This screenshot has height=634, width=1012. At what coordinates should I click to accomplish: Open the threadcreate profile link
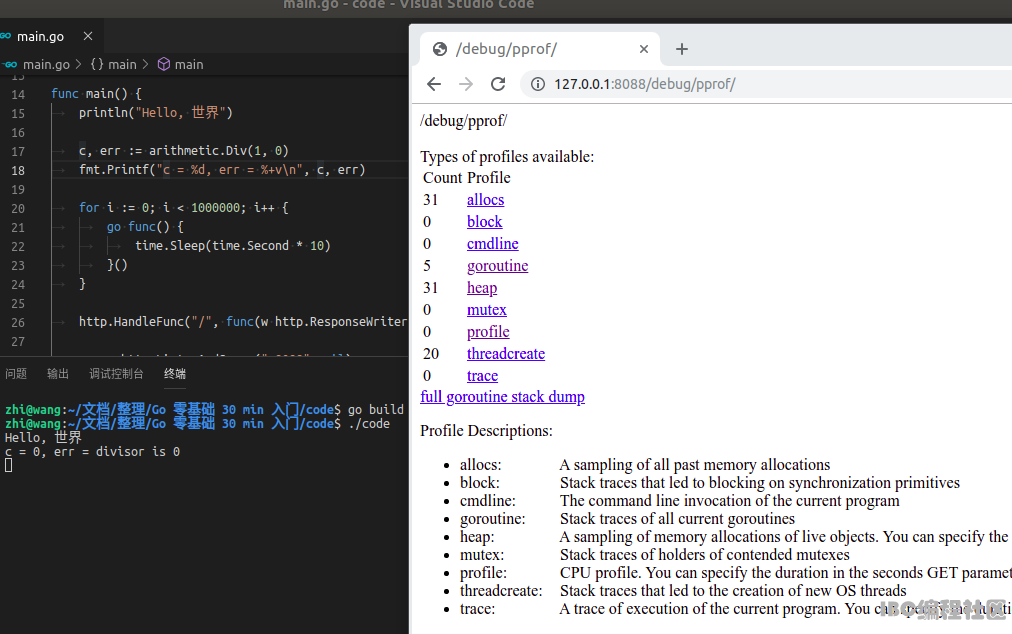[506, 353]
